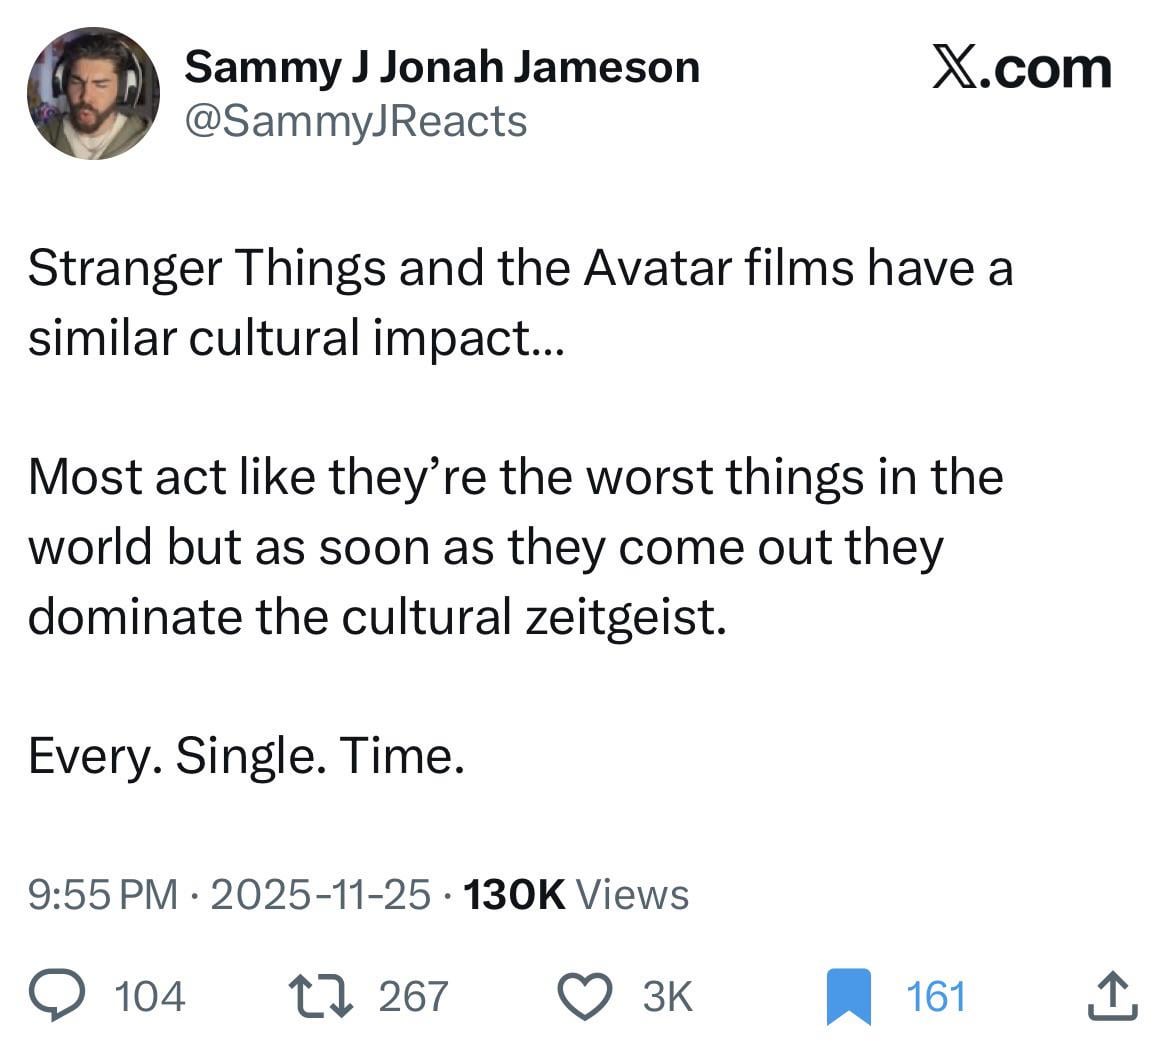Open Sammy J's profile picture
1170x1041 pixels.
(93, 93)
